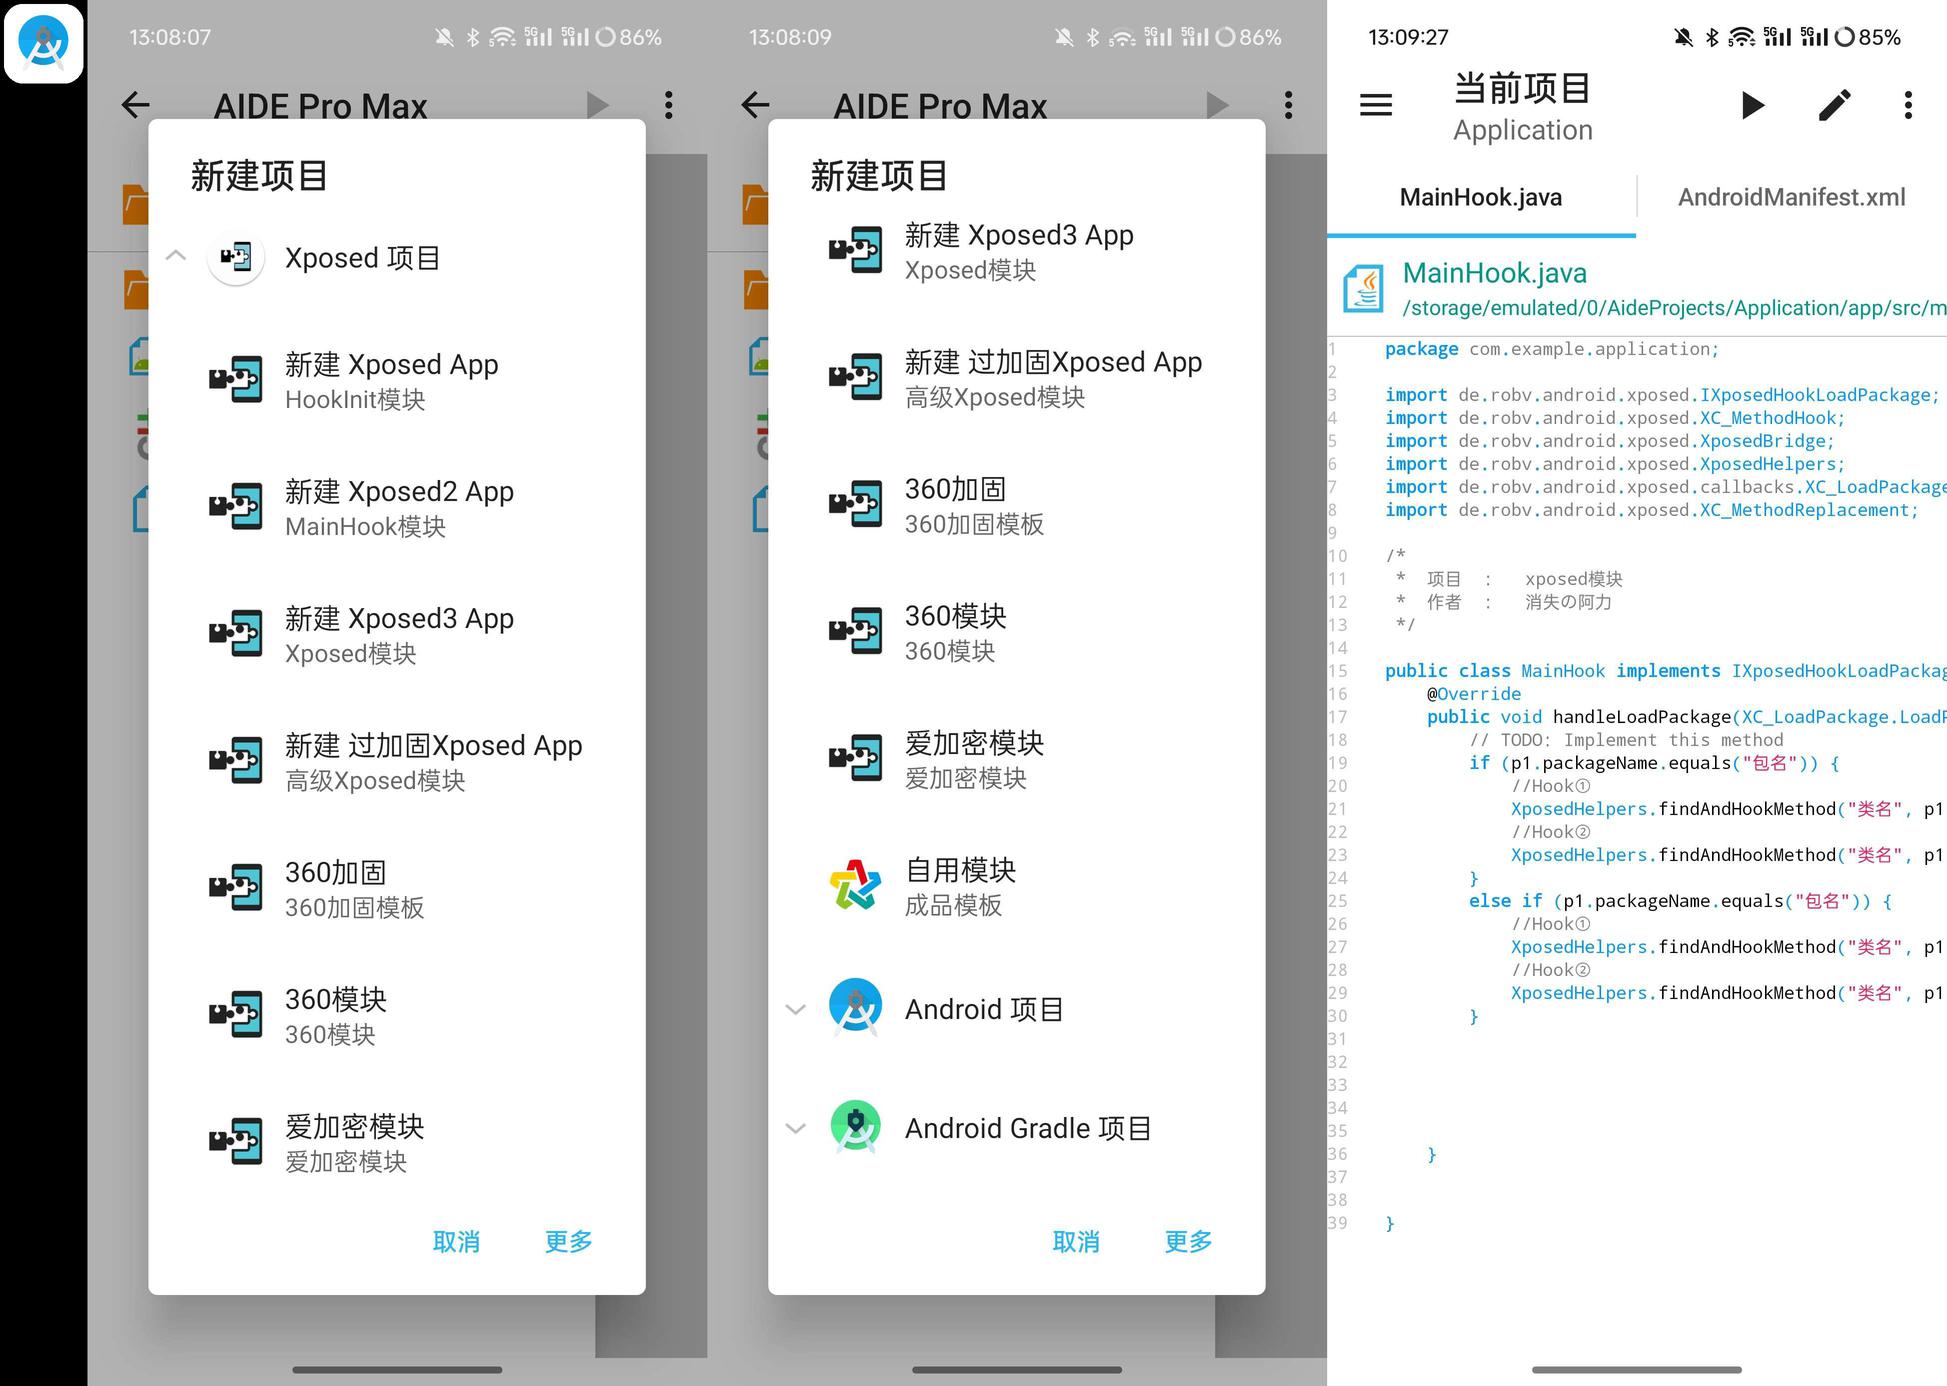This screenshot has width=1947, height=1386.
Task: Tap the Wi-Fi status icon at 13:09:27
Action: [1742, 37]
